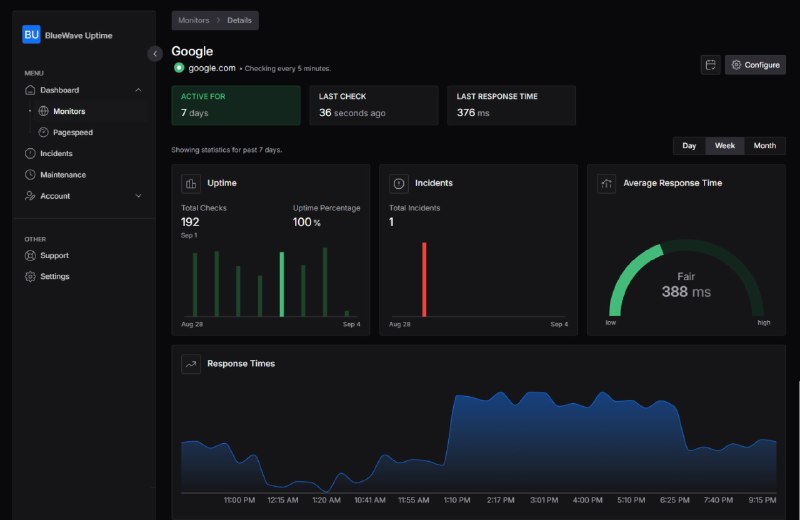
Task: Click the BlueWave Uptime BU logo
Action: [31, 34]
